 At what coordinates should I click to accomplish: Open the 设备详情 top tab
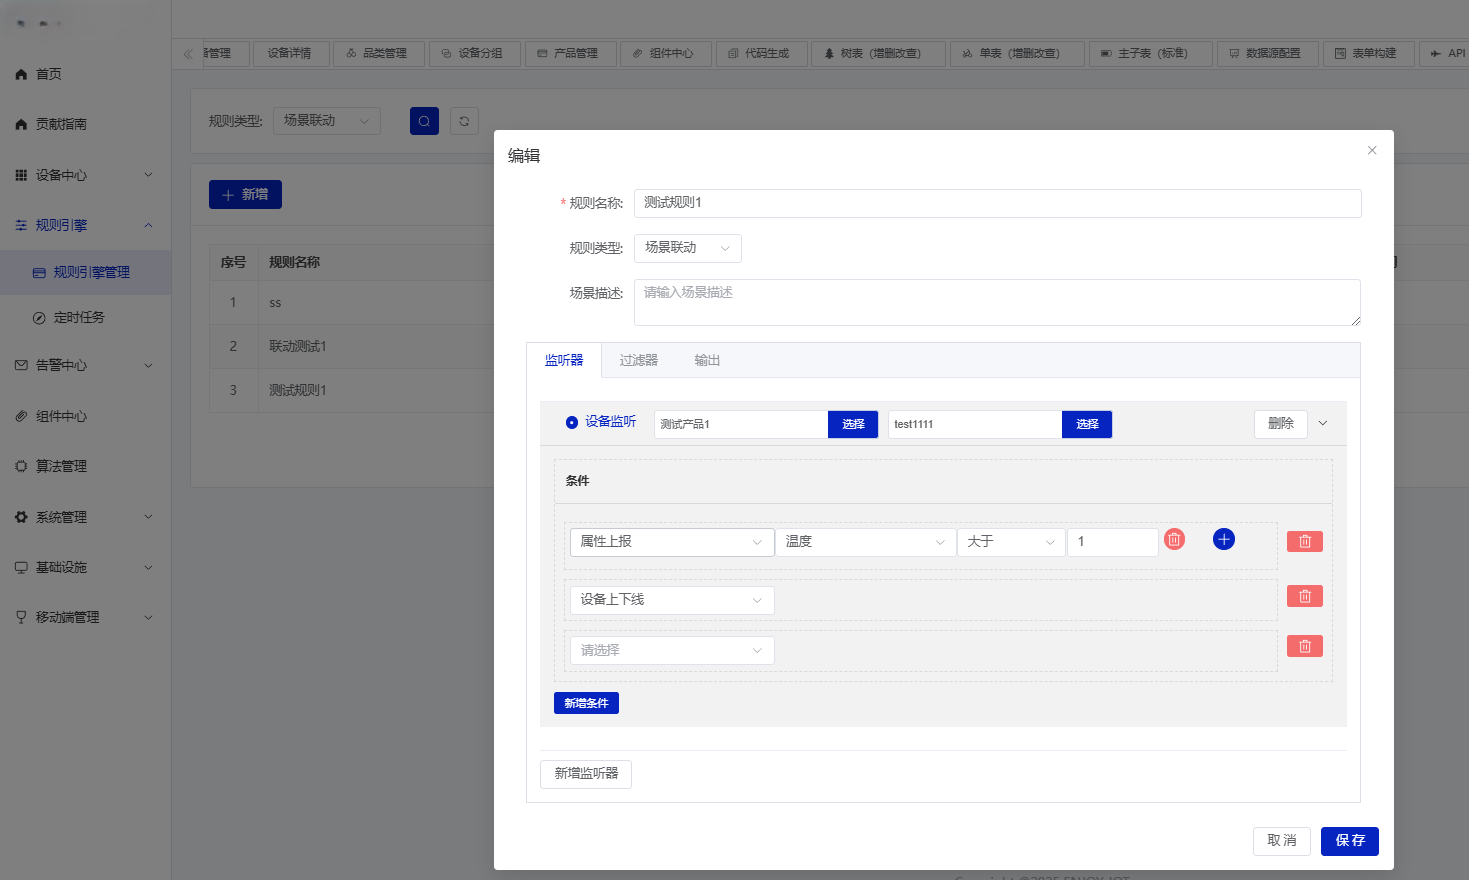[x=291, y=53]
